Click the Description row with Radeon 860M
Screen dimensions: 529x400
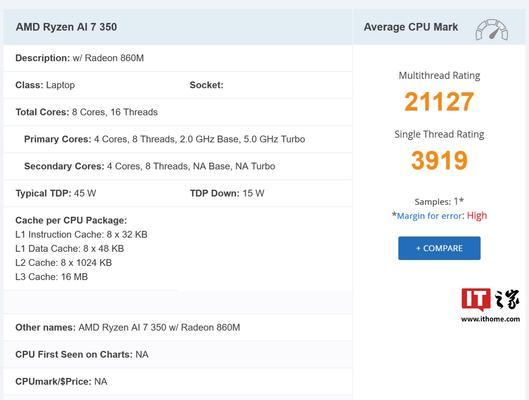[178, 58]
